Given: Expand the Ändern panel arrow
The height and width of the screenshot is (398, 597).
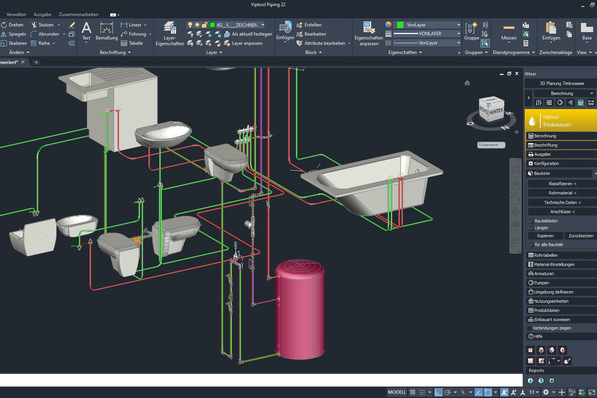Looking at the screenshot, I should pos(28,53).
